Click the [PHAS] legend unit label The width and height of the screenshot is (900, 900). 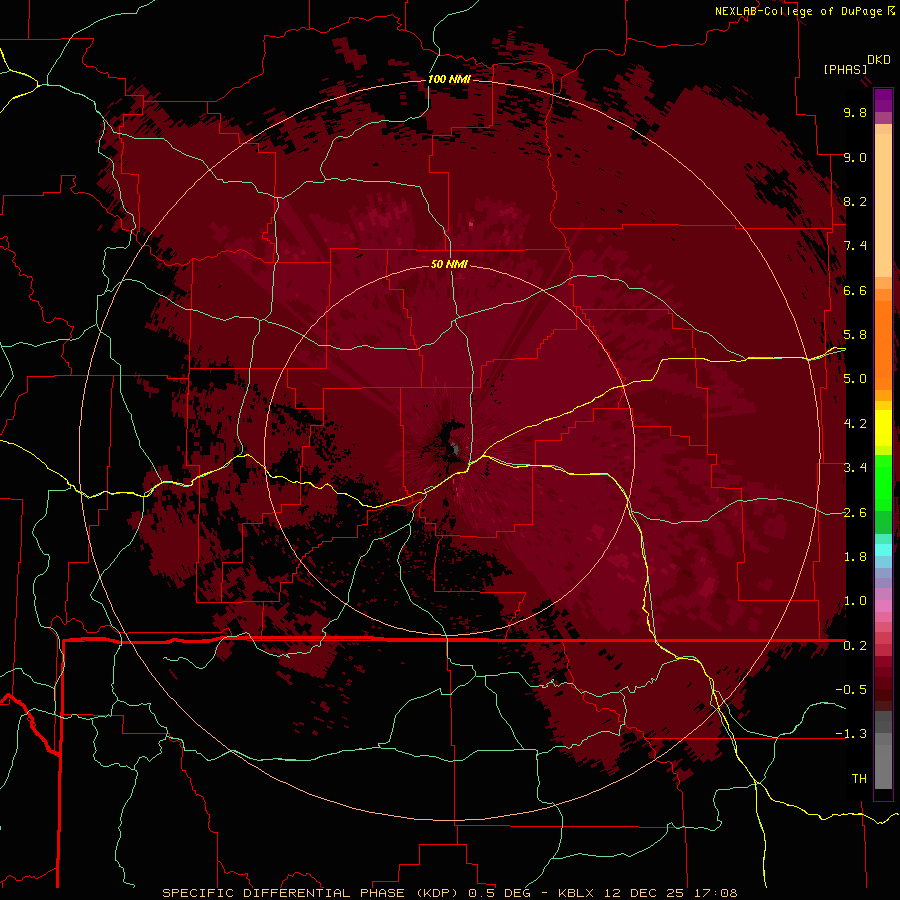(x=845, y=69)
